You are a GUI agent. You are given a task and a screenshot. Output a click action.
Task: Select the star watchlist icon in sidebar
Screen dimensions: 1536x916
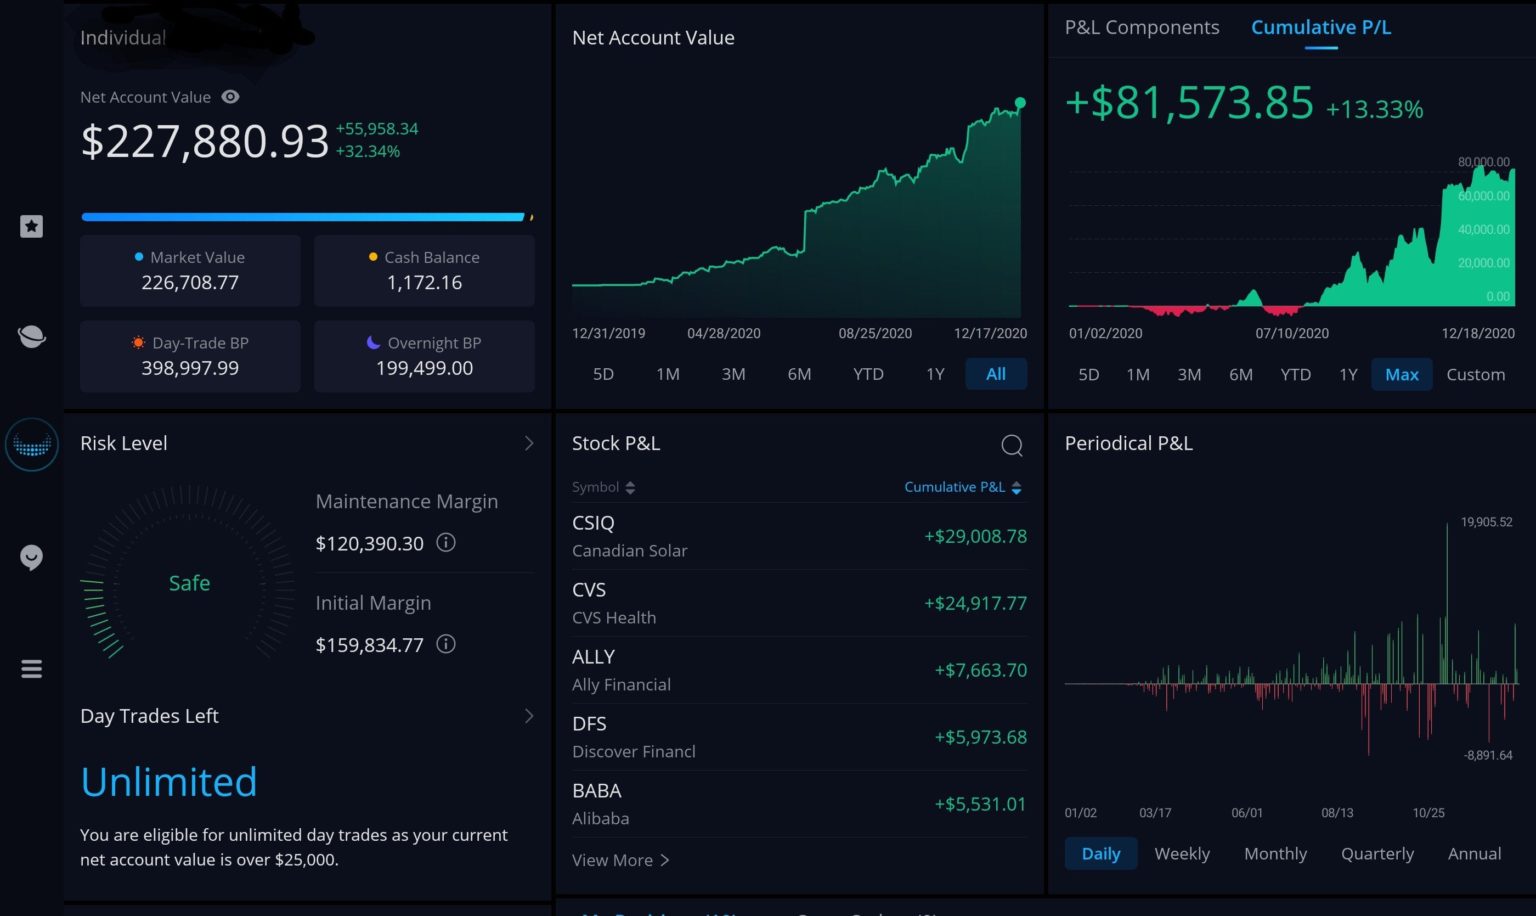point(31,226)
